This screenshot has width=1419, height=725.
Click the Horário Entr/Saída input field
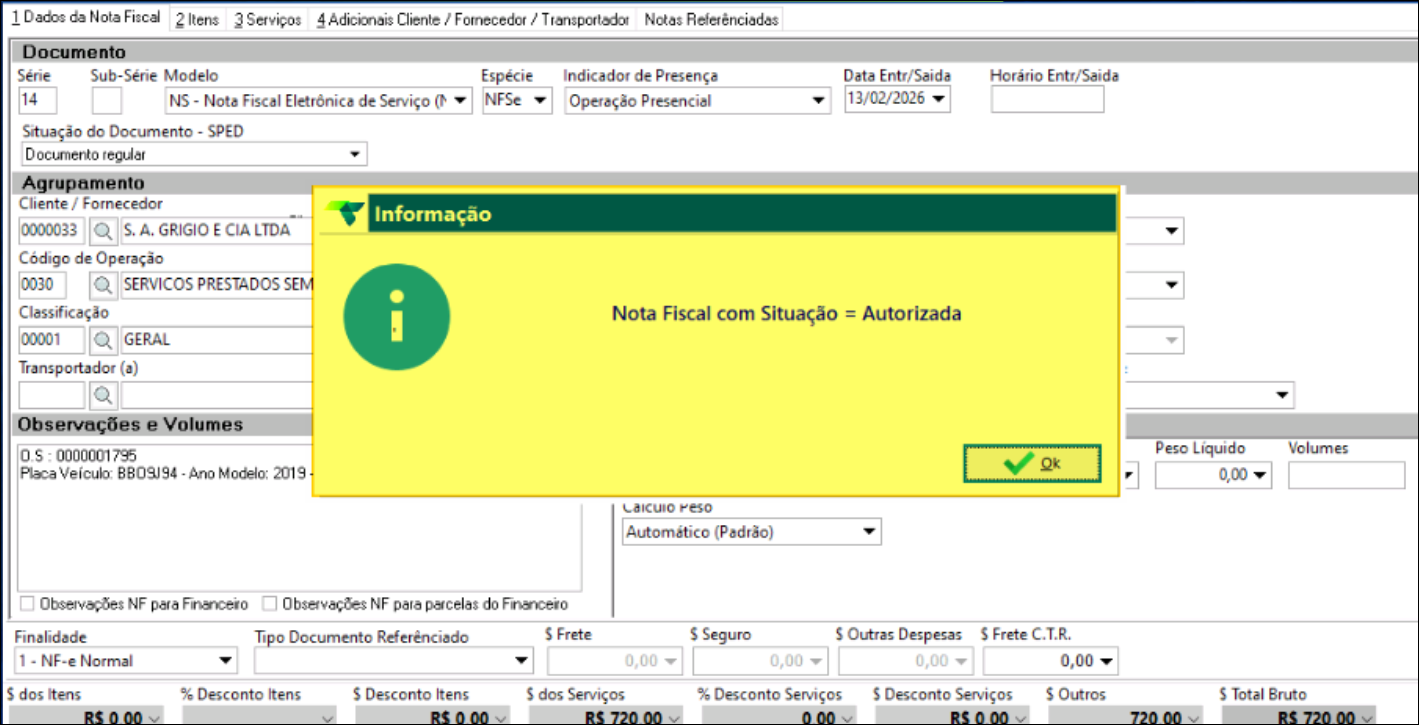[1047, 100]
